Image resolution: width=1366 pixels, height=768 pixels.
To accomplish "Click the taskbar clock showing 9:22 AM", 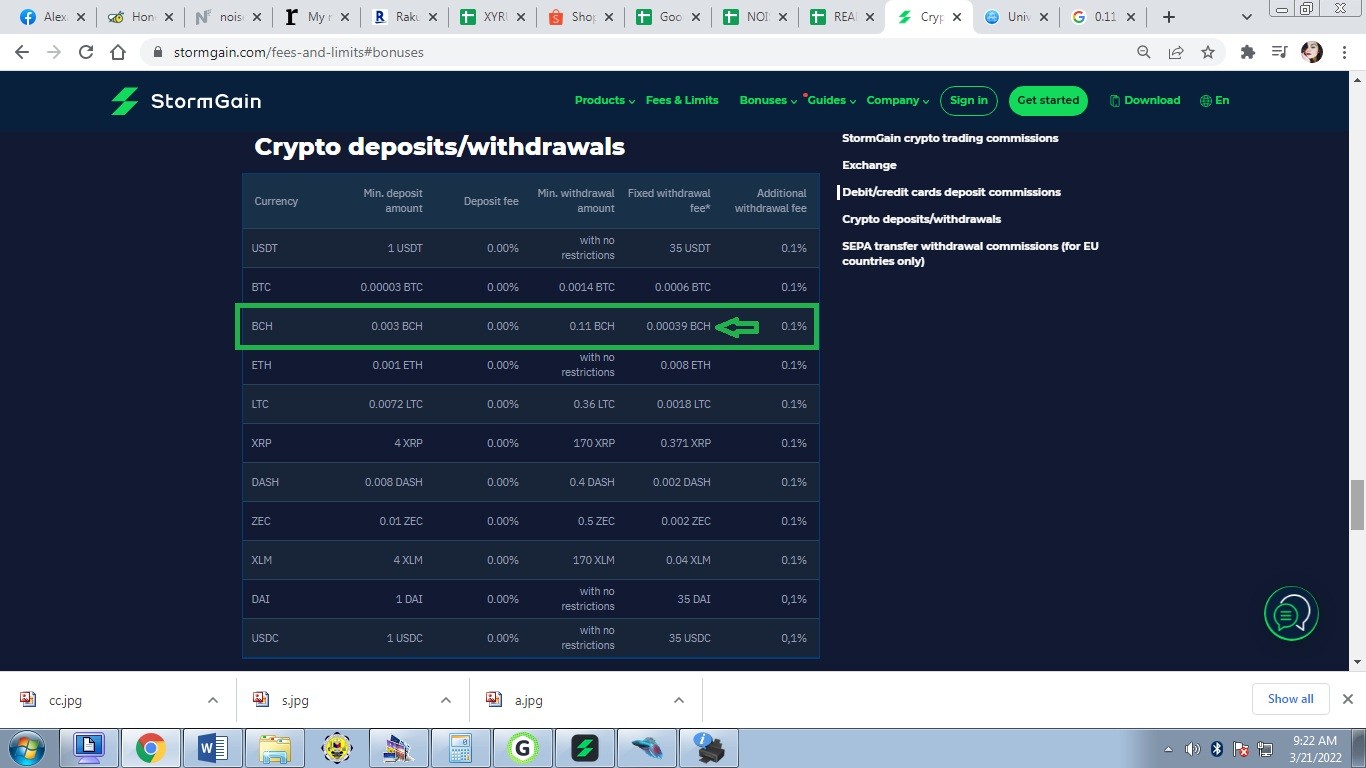I will [x=1315, y=749].
